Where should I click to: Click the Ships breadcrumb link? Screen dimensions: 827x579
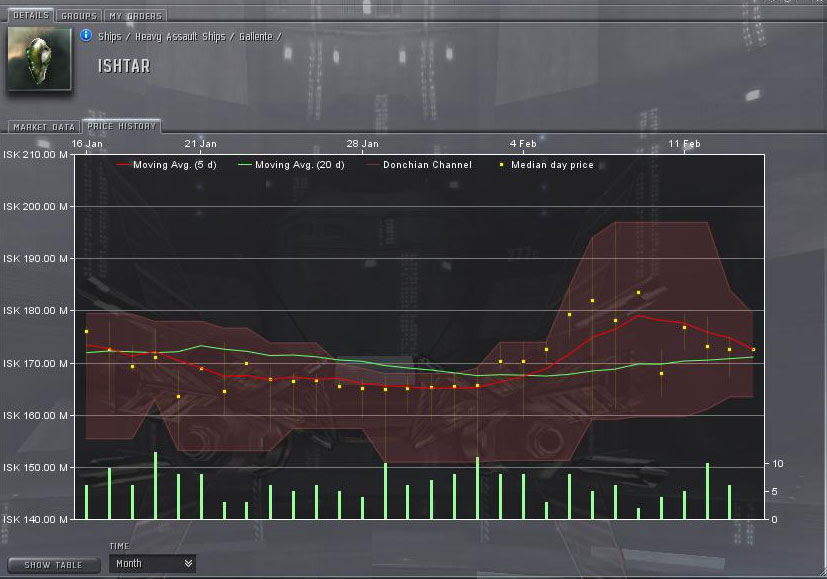pos(110,36)
